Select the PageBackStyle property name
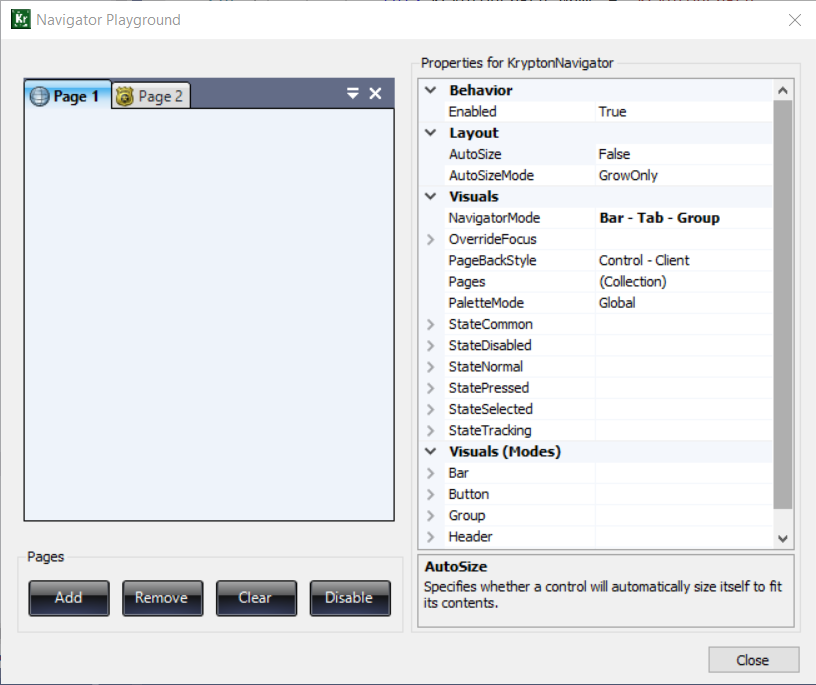Viewport: 816px width, 685px height. 492,260
